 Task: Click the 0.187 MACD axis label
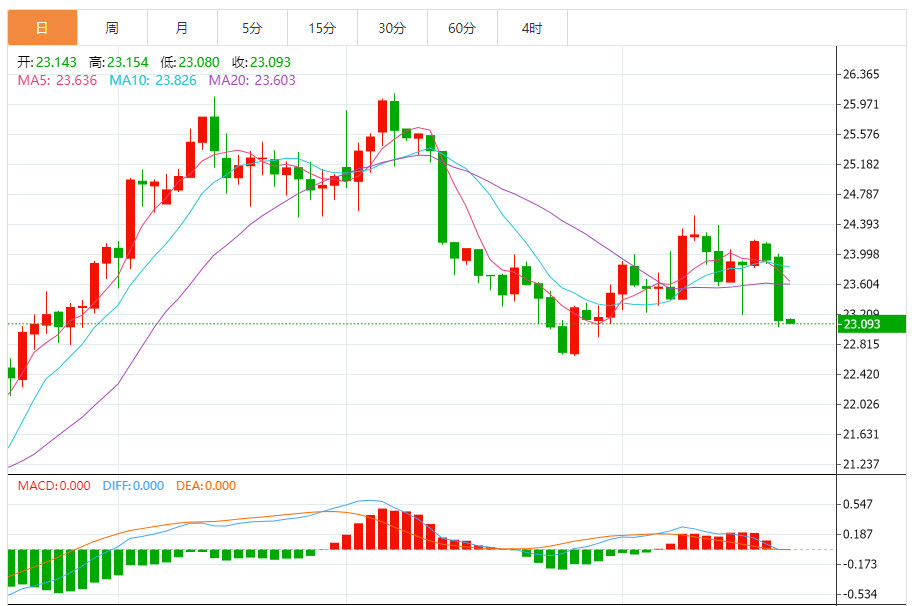click(x=858, y=534)
